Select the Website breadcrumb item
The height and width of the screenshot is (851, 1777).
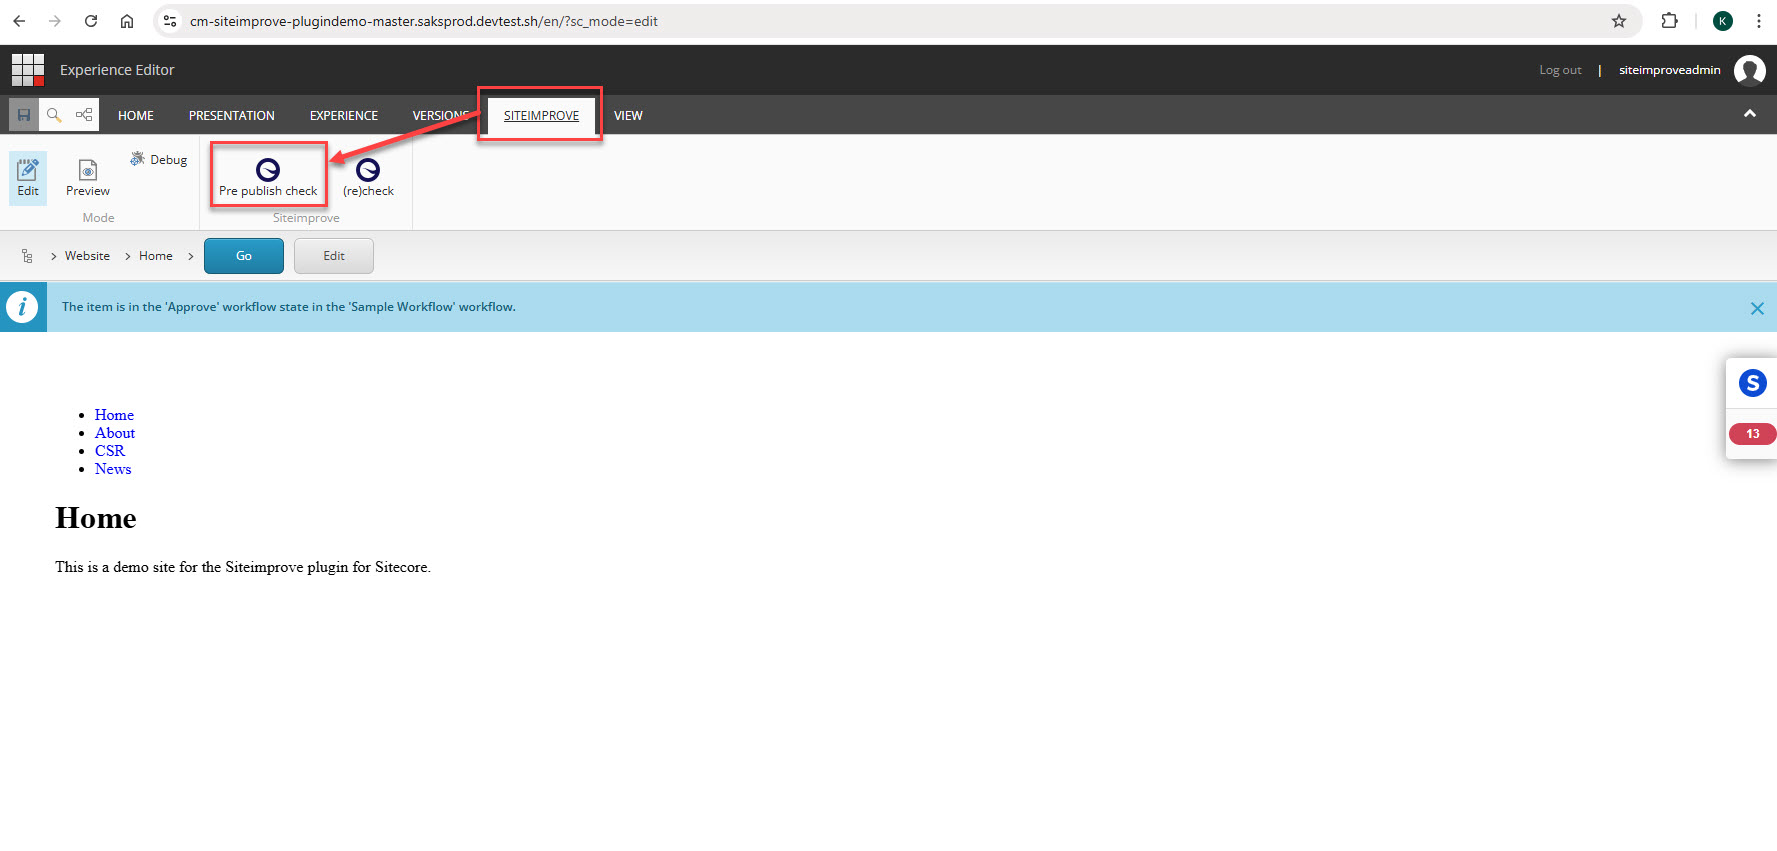87,256
